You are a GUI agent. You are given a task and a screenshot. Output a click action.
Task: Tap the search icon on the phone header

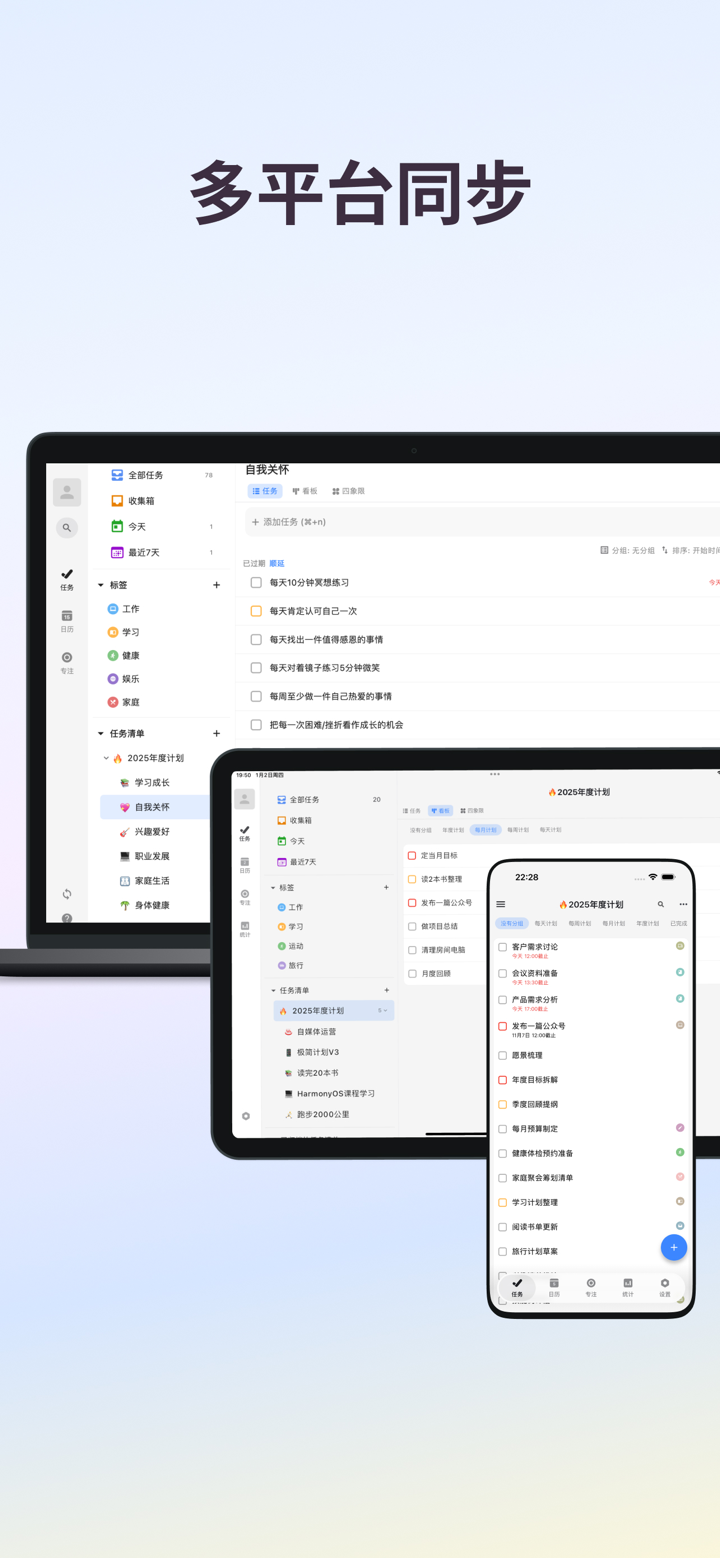point(661,904)
